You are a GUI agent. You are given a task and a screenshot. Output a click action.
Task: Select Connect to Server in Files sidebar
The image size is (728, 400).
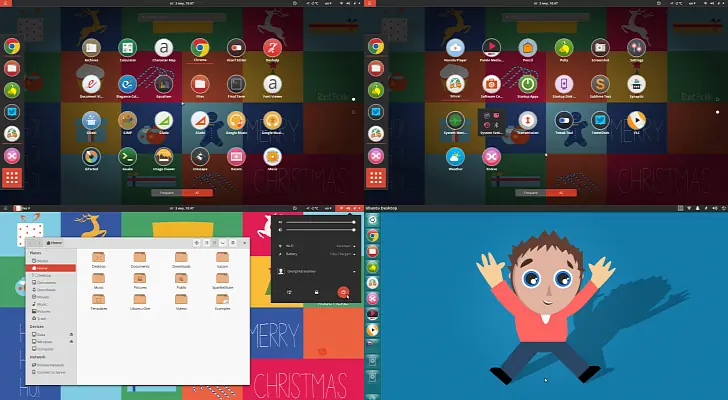51,372
